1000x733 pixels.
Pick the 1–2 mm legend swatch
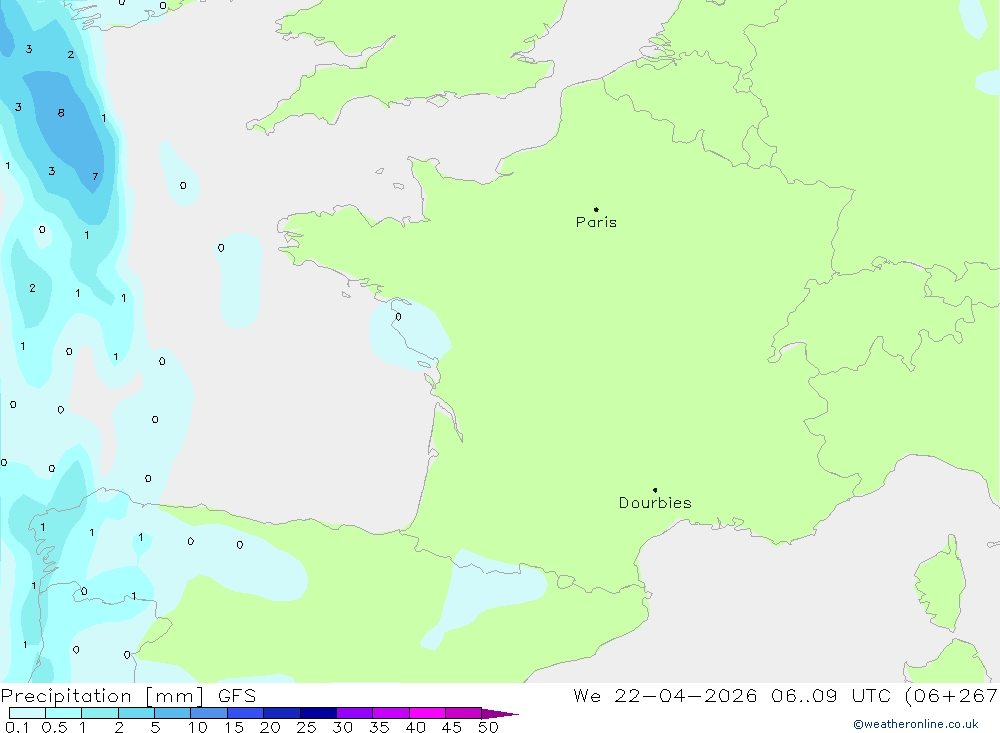click(100, 713)
